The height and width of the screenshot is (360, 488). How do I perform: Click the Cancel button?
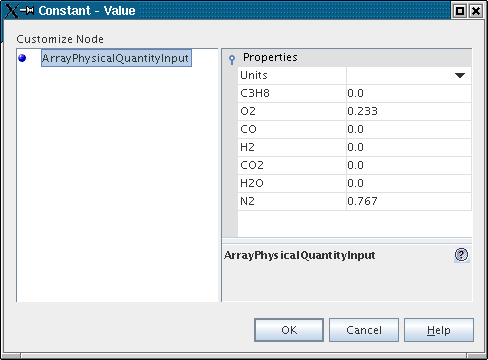[364, 330]
